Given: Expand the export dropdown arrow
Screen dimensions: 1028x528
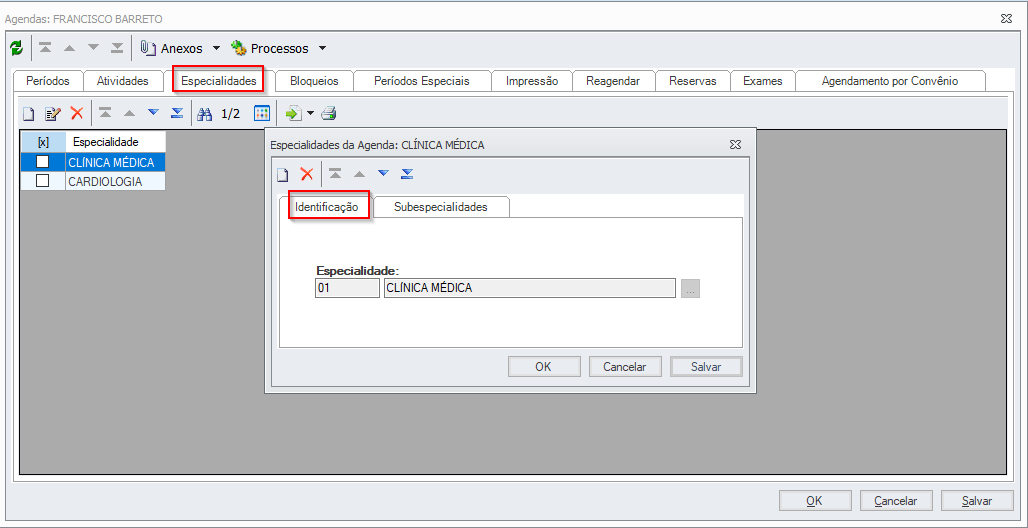Looking at the screenshot, I should point(310,114).
